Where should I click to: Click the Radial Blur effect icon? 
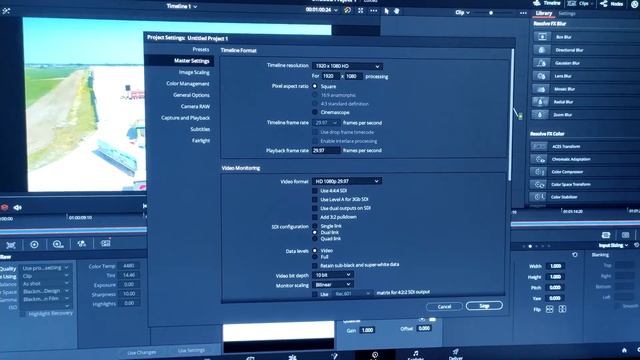click(x=540, y=102)
